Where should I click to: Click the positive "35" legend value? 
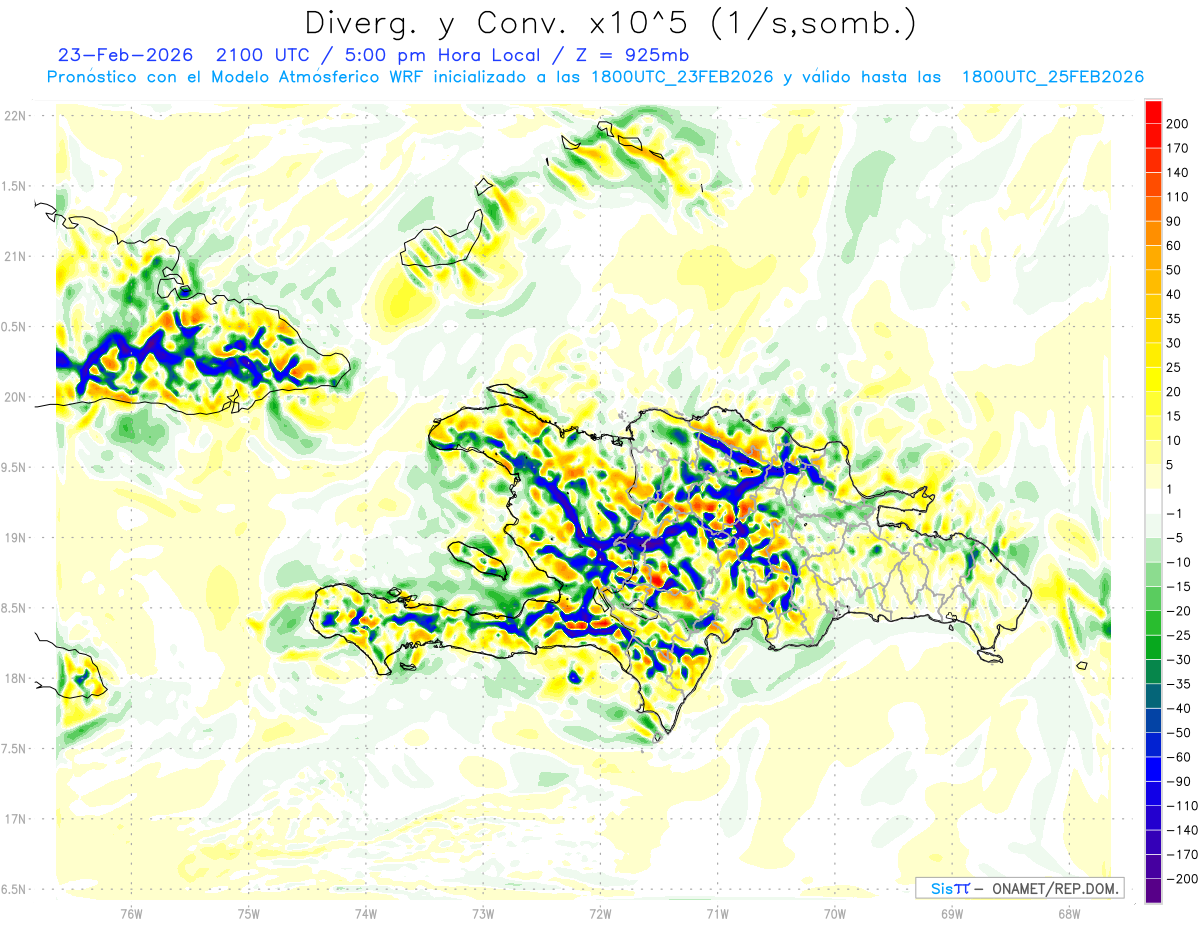[1174, 319]
